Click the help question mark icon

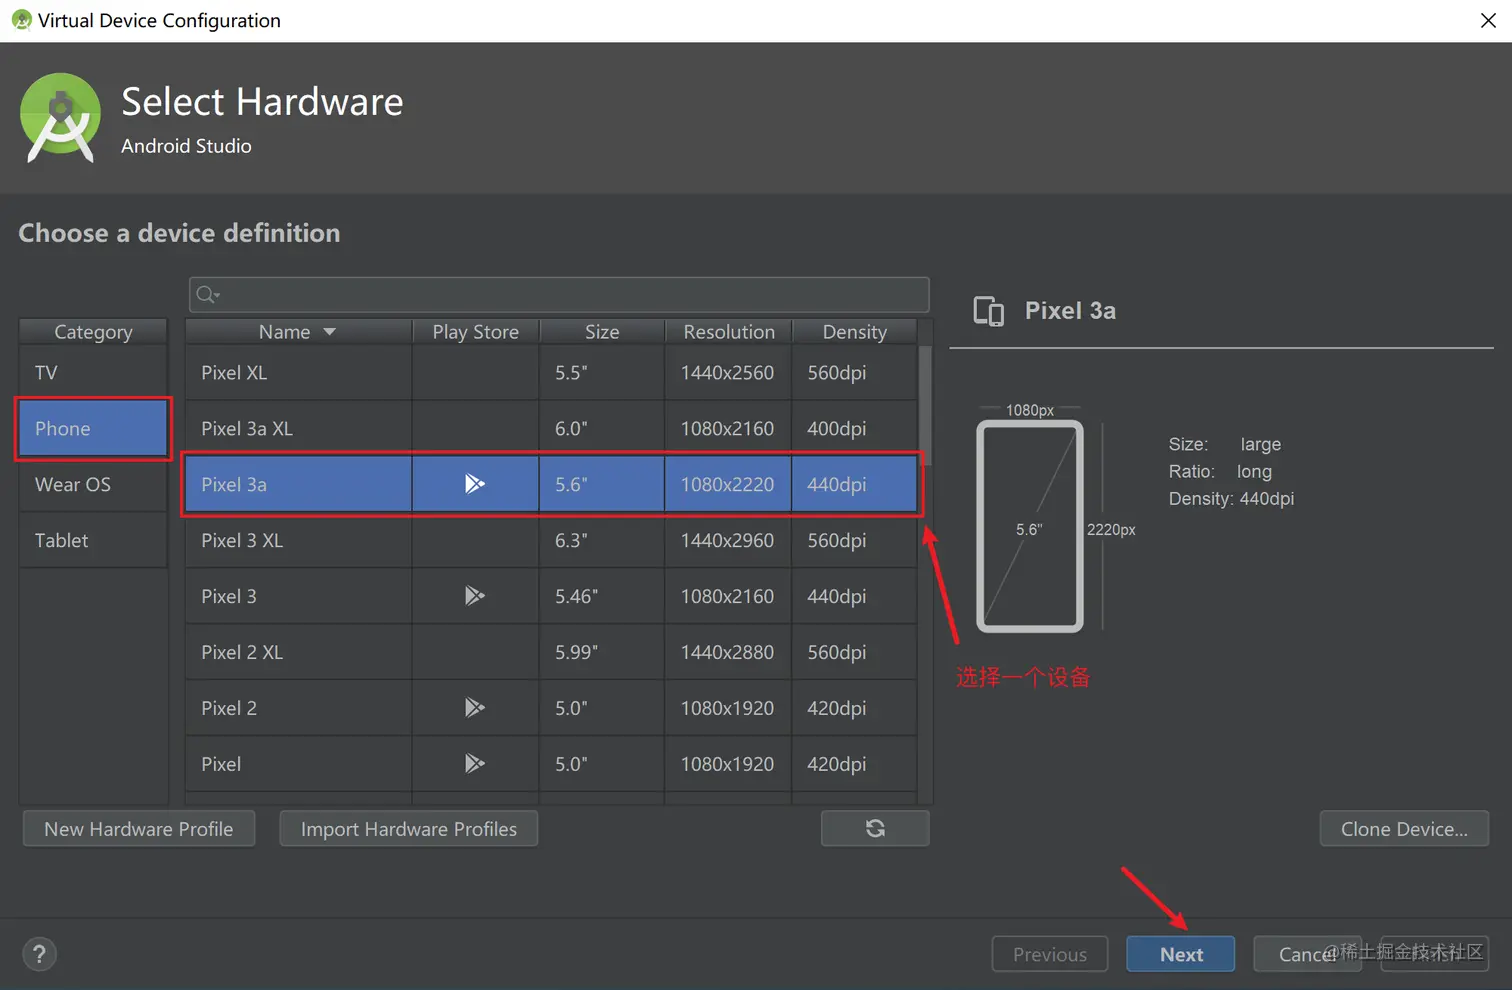point(39,954)
